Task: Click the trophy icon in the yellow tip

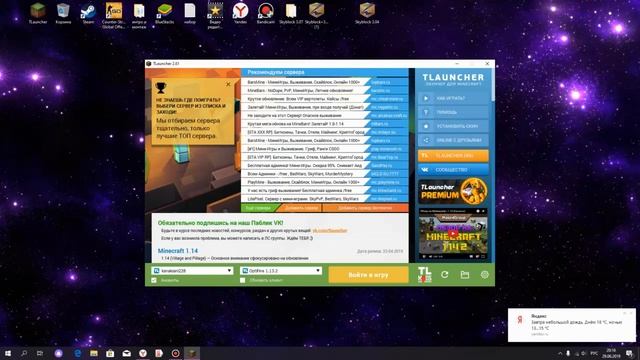Action: tap(161, 87)
